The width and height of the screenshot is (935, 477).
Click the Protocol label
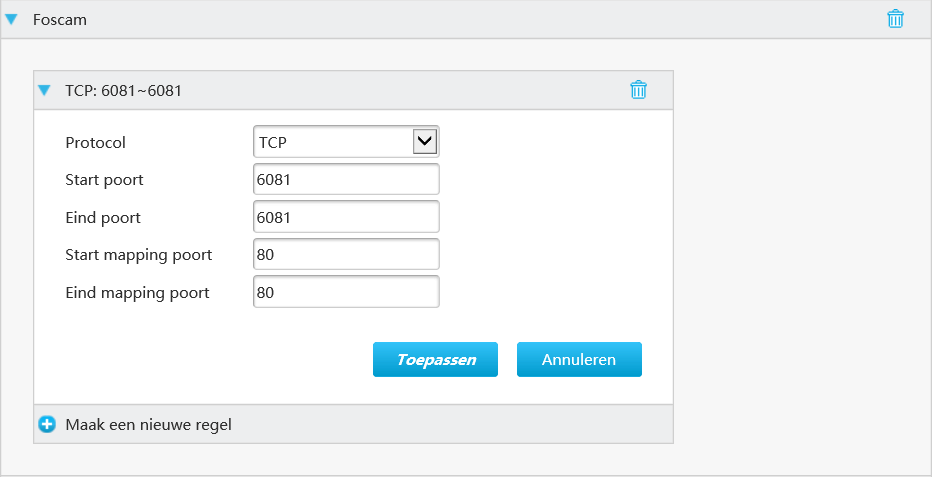[x=96, y=142]
